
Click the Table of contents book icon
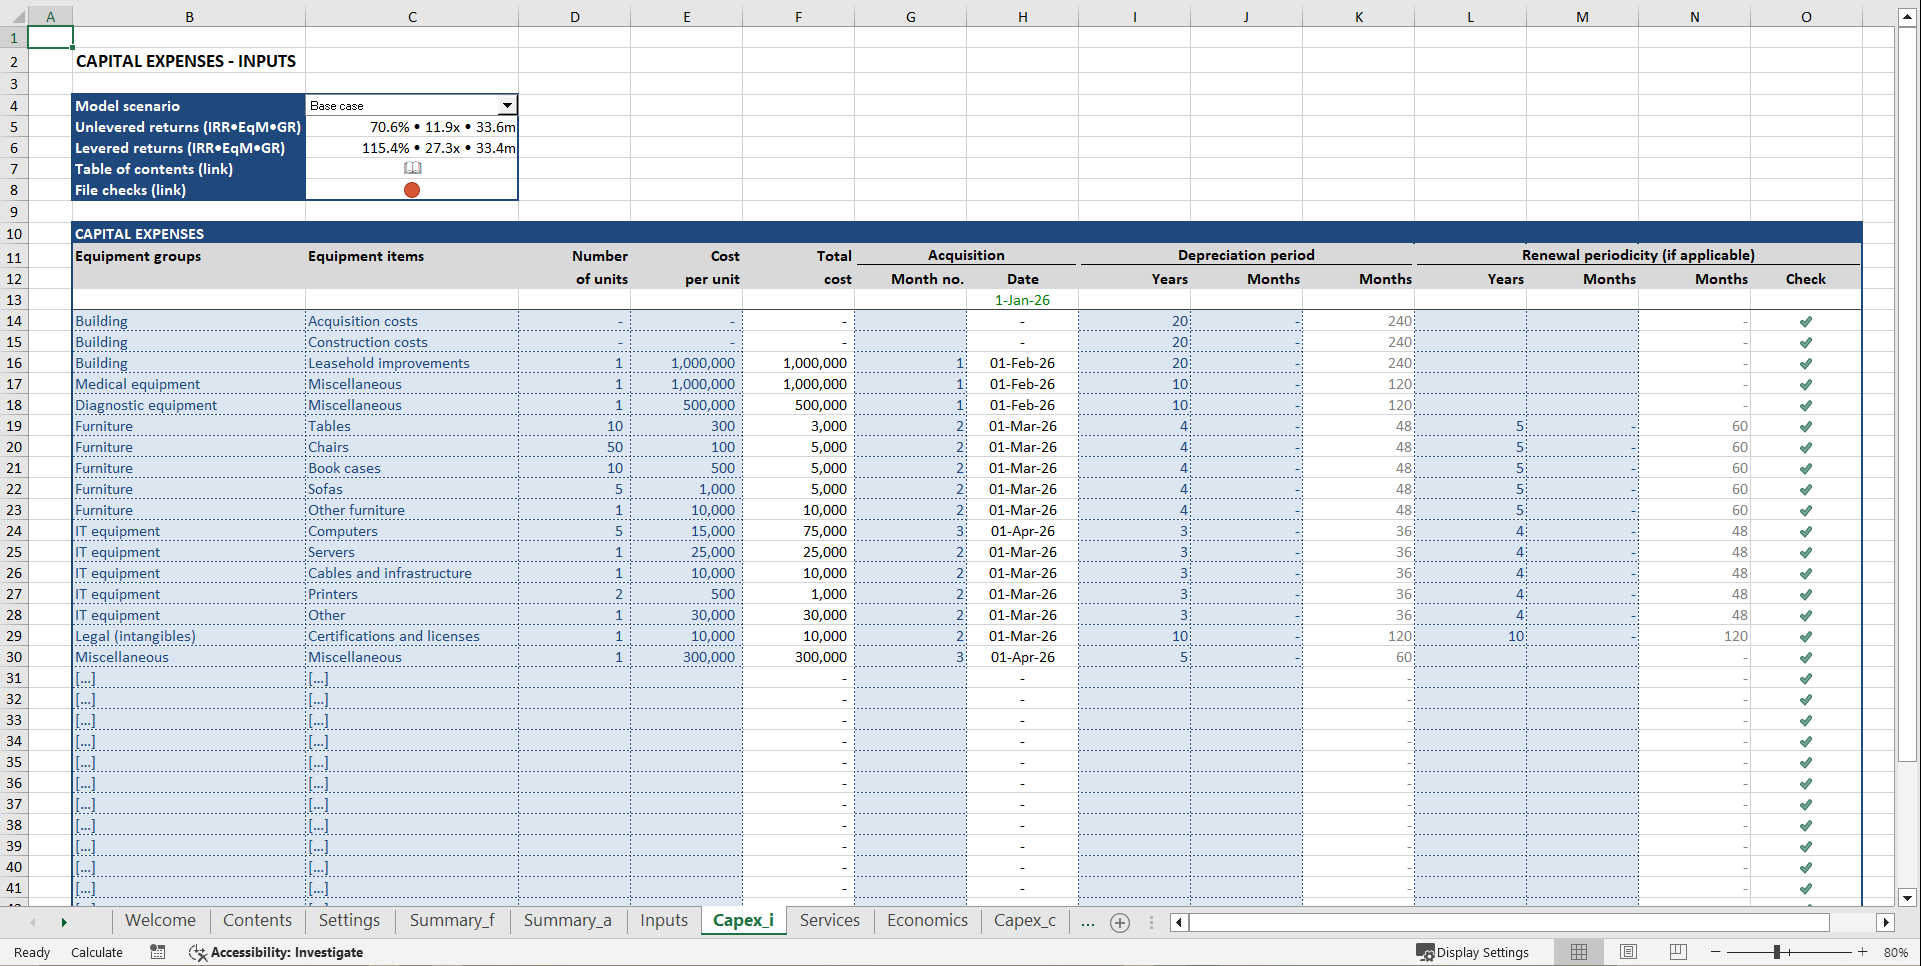[x=412, y=168]
